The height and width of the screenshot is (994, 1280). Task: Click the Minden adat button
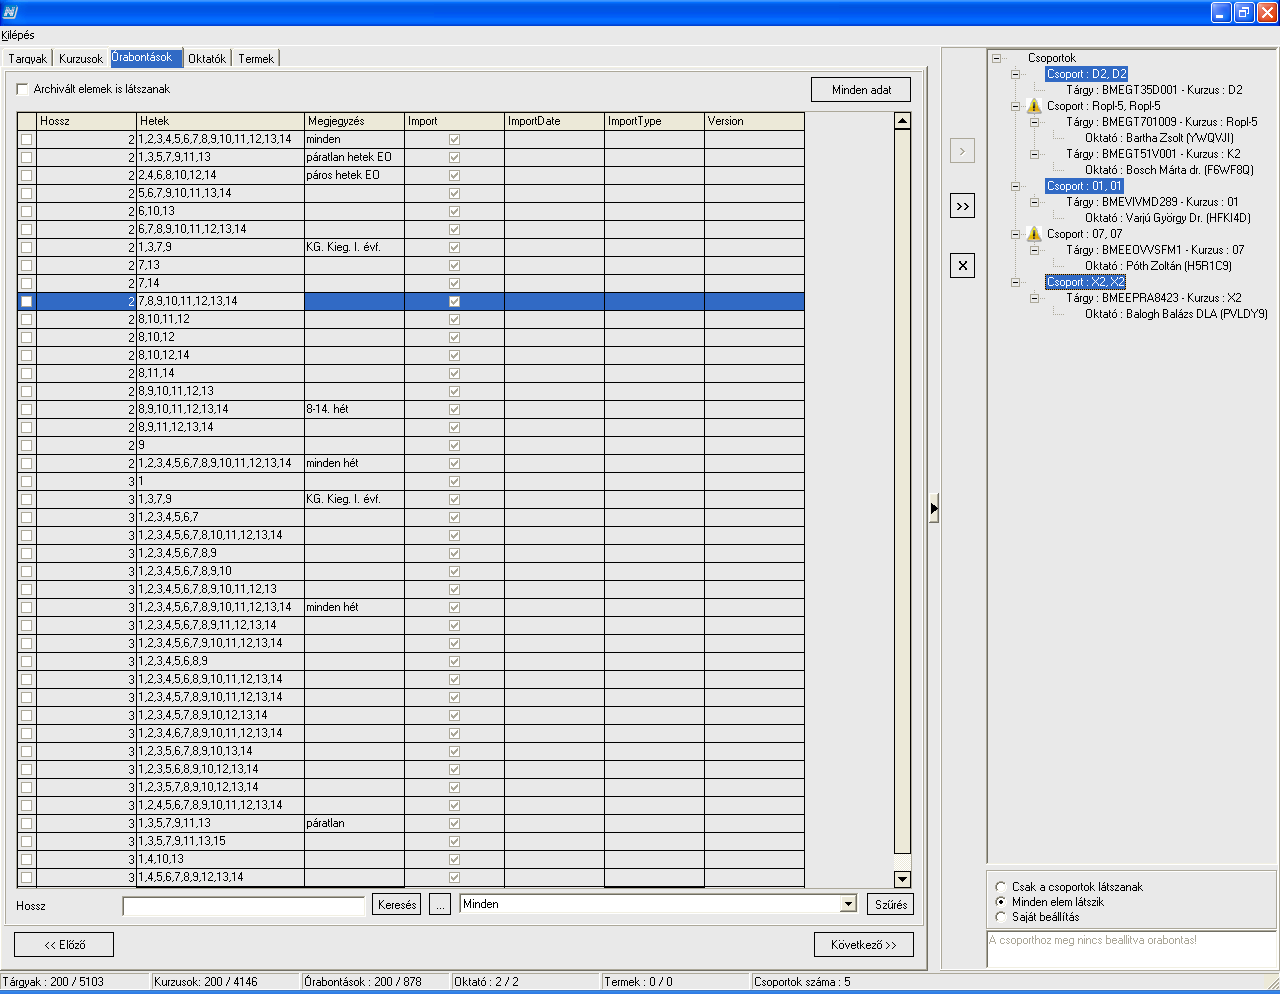point(861,90)
